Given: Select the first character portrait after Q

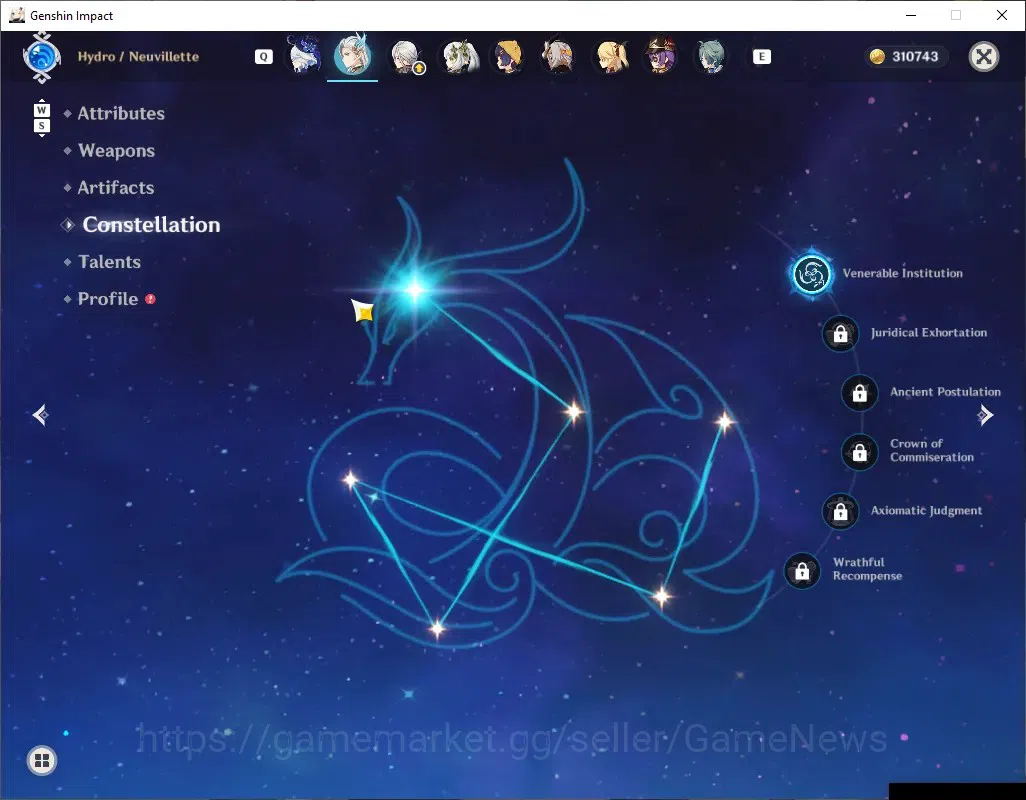Looking at the screenshot, I should pos(304,55).
